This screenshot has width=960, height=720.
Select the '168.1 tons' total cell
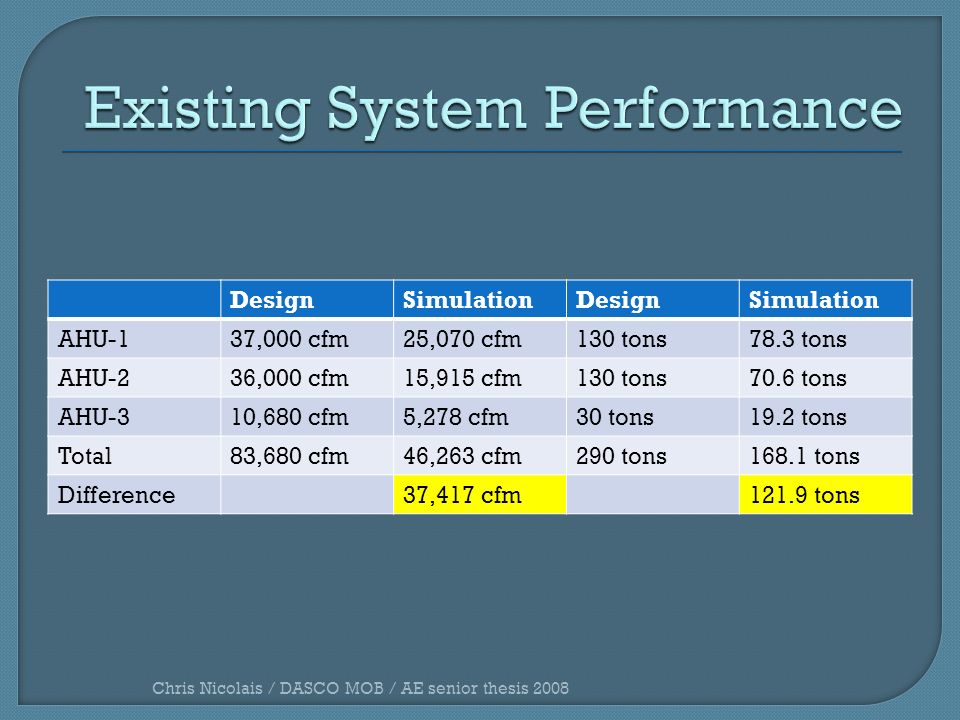(x=825, y=456)
